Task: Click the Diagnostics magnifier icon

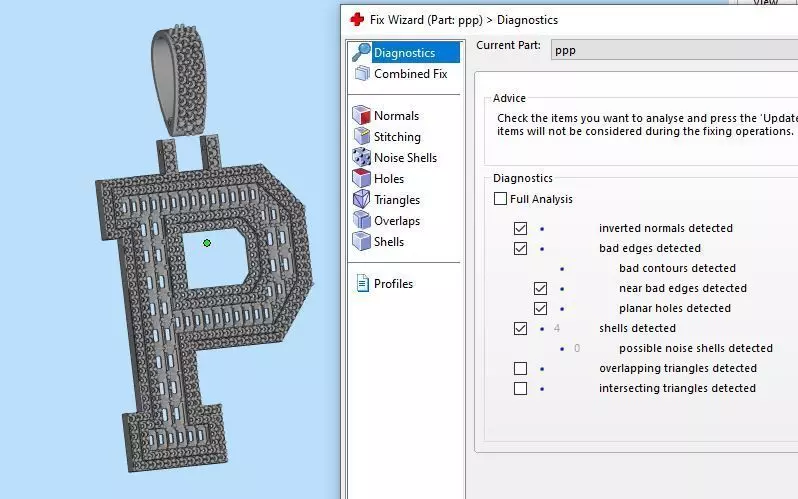Action: click(x=361, y=52)
